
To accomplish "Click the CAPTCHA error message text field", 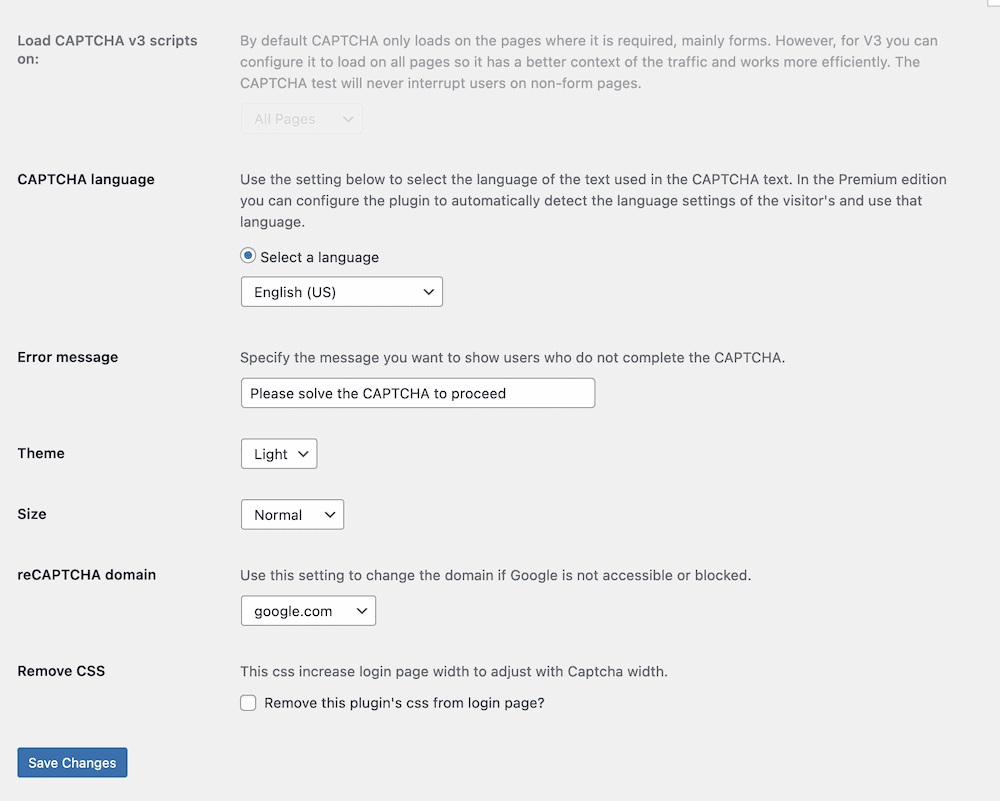I will point(417,393).
